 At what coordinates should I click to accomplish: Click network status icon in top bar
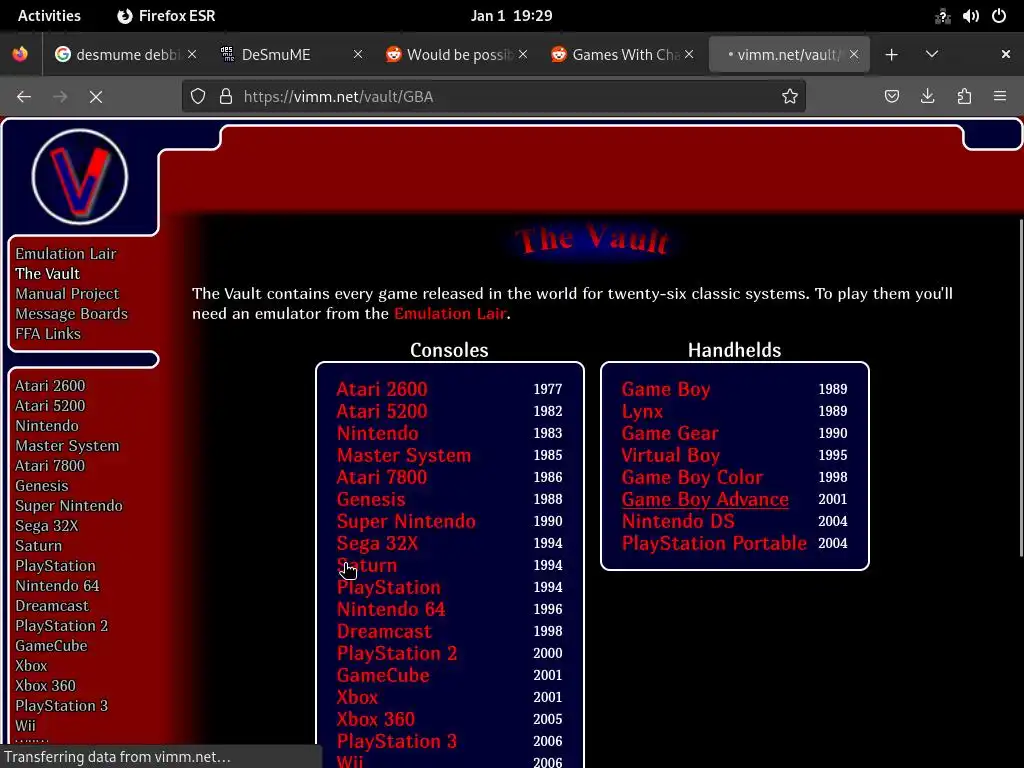click(x=942, y=16)
